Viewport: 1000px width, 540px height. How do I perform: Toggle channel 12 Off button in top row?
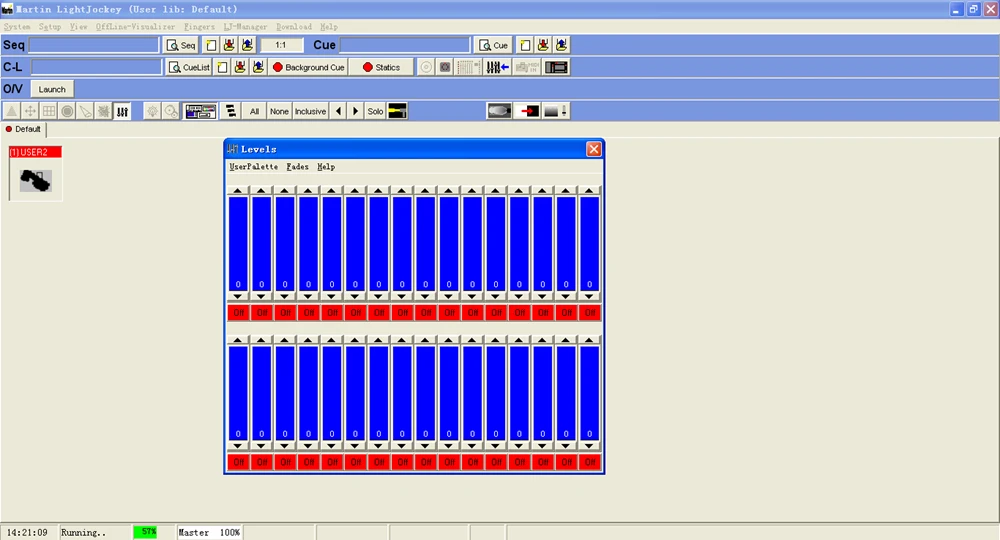[x=496, y=312]
